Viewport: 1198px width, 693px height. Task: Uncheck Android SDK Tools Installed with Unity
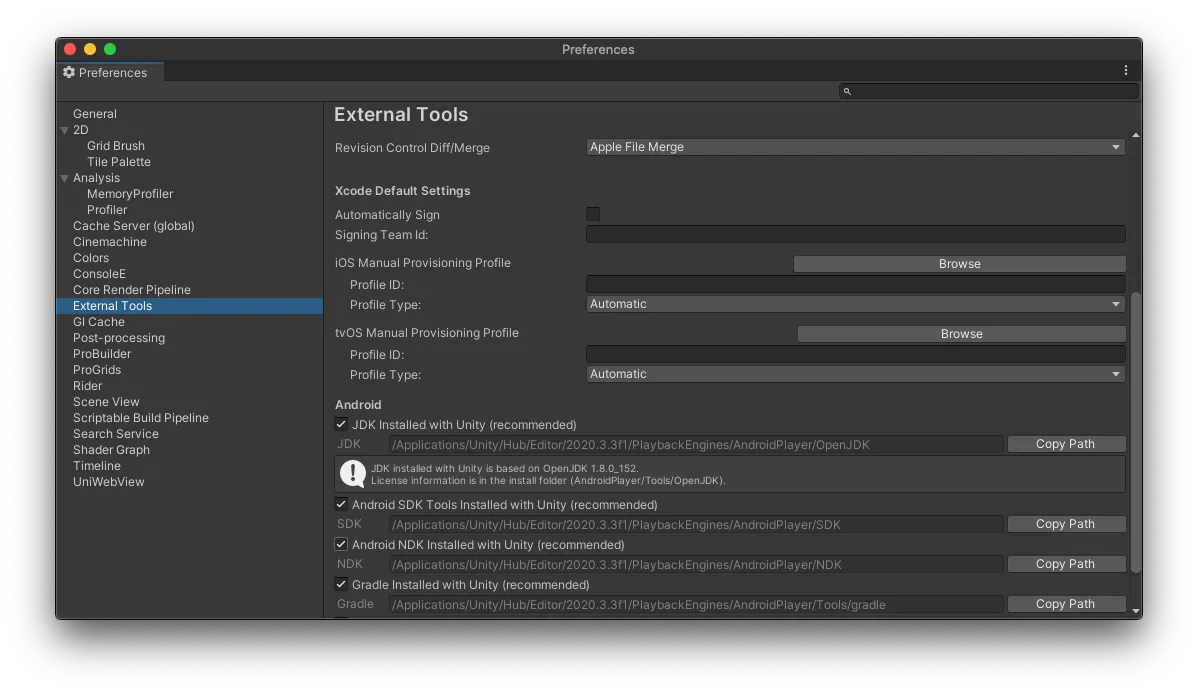(x=341, y=504)
